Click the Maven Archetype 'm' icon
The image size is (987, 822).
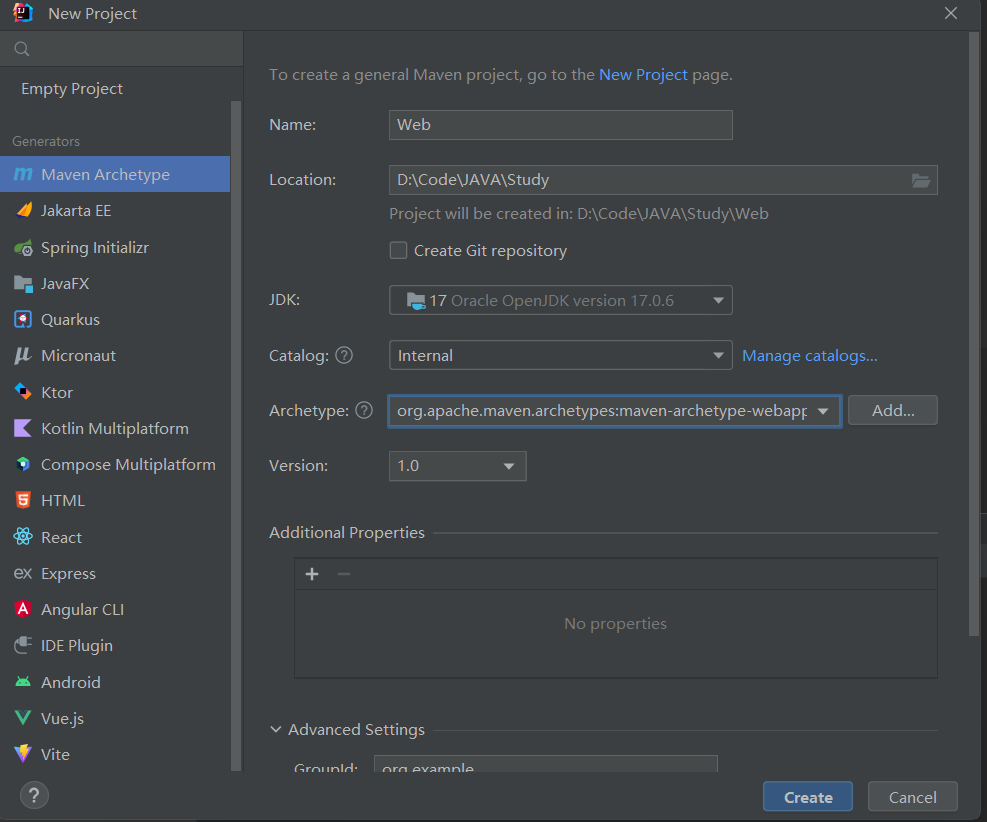click(23, 174)
